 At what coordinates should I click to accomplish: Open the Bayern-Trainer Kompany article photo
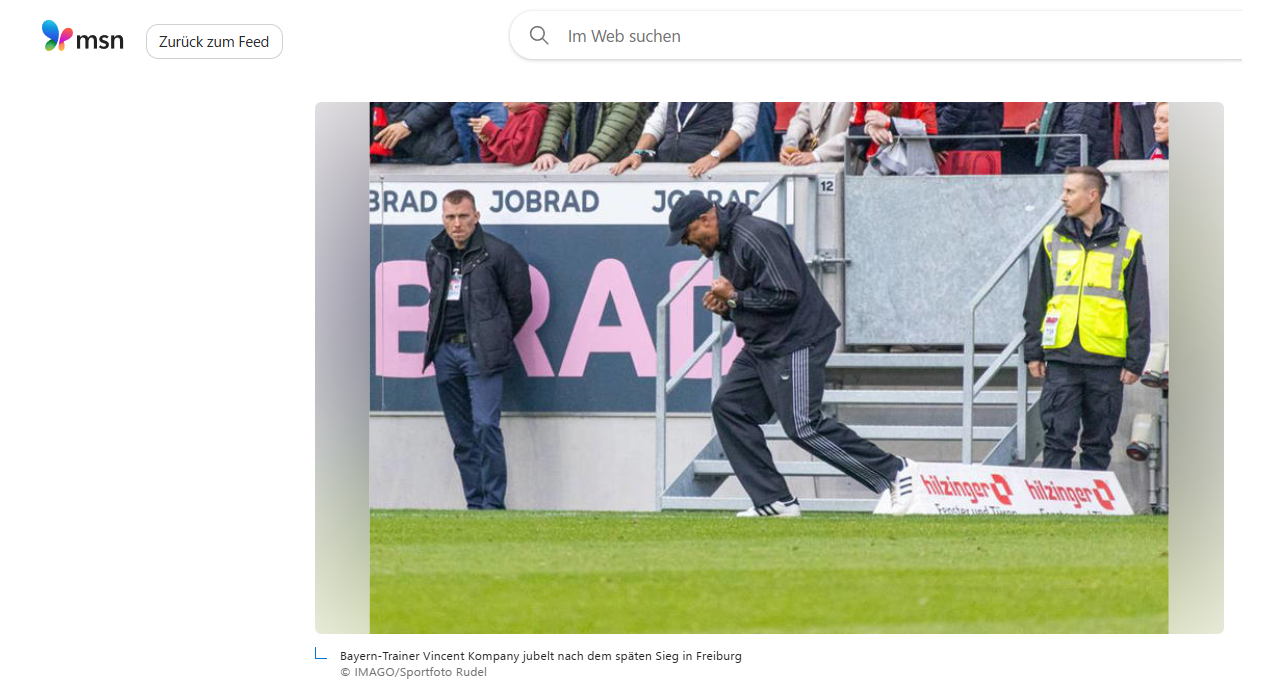(769, 368)
